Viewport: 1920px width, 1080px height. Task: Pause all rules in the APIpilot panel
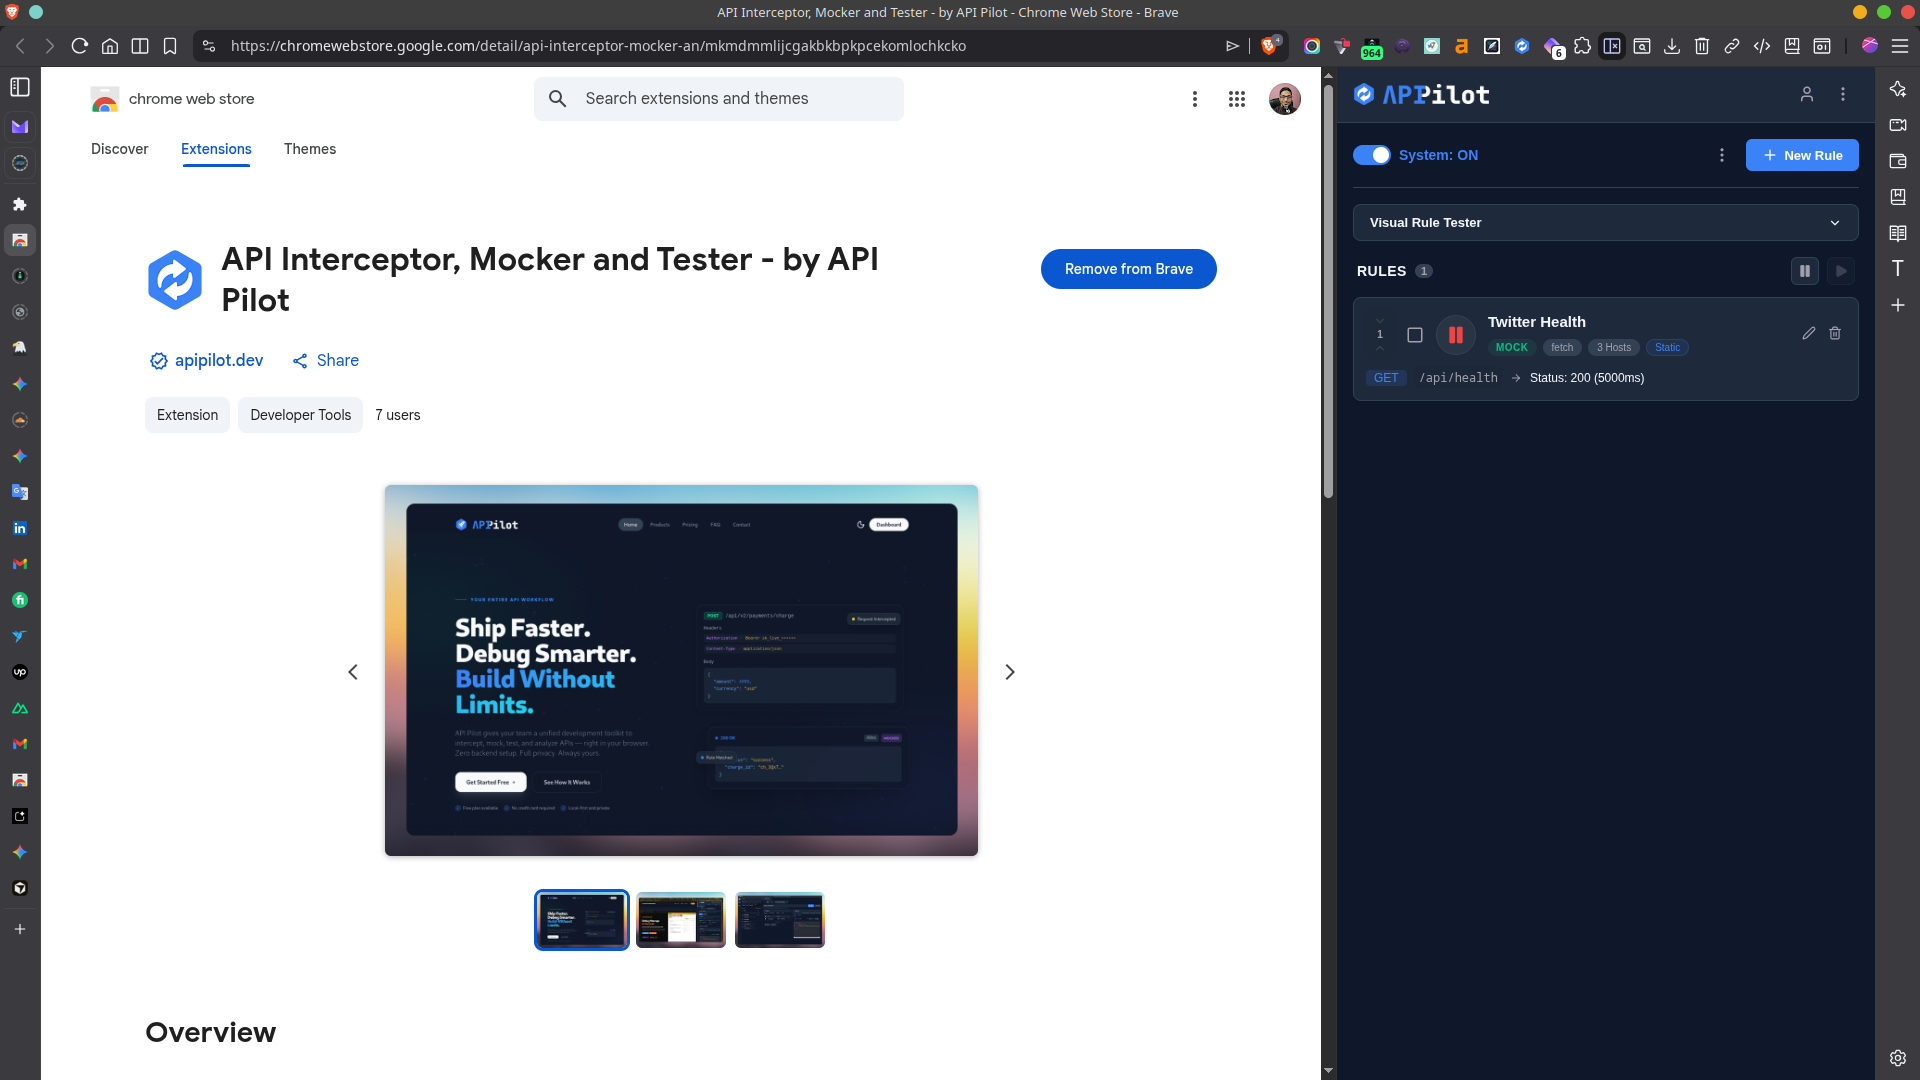(x=1804, y=271)
